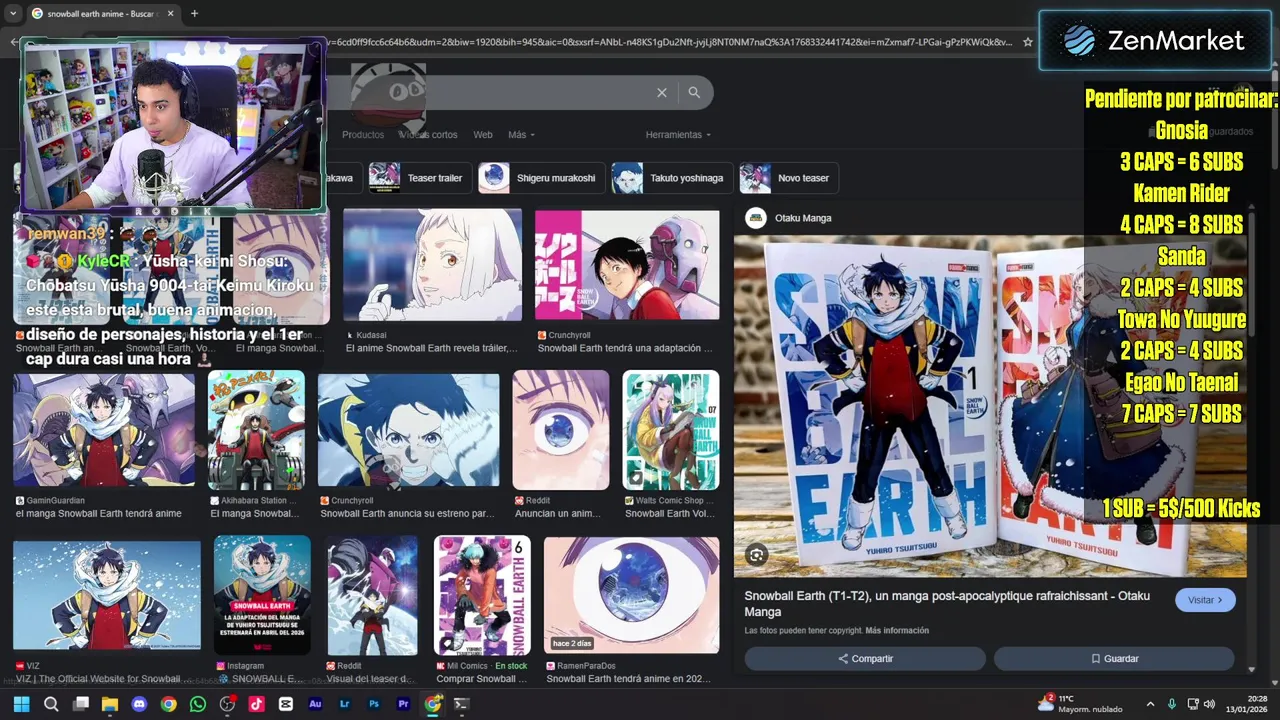Open Windows Start menu

[21, 704]
